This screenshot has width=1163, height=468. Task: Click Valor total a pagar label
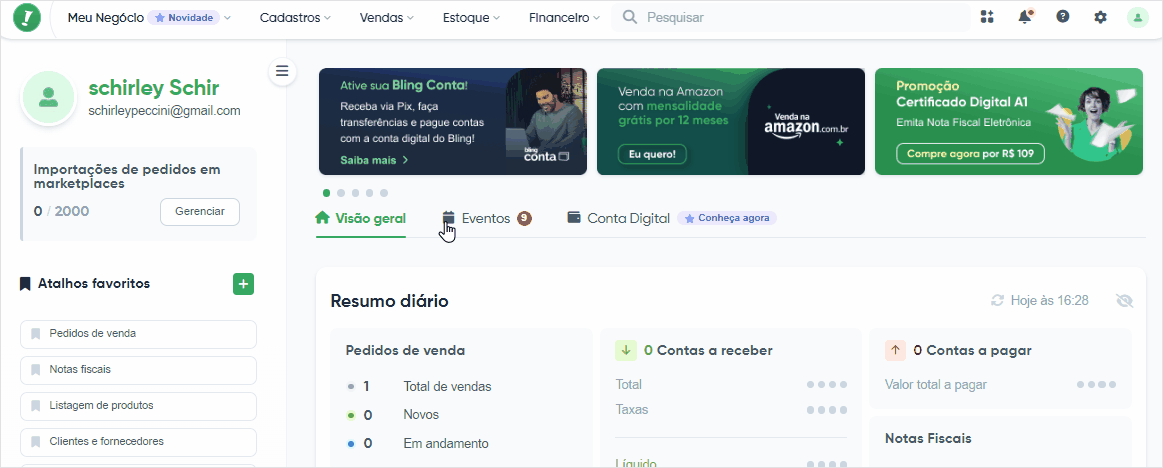pyautogui.click(x=936, y=385)
